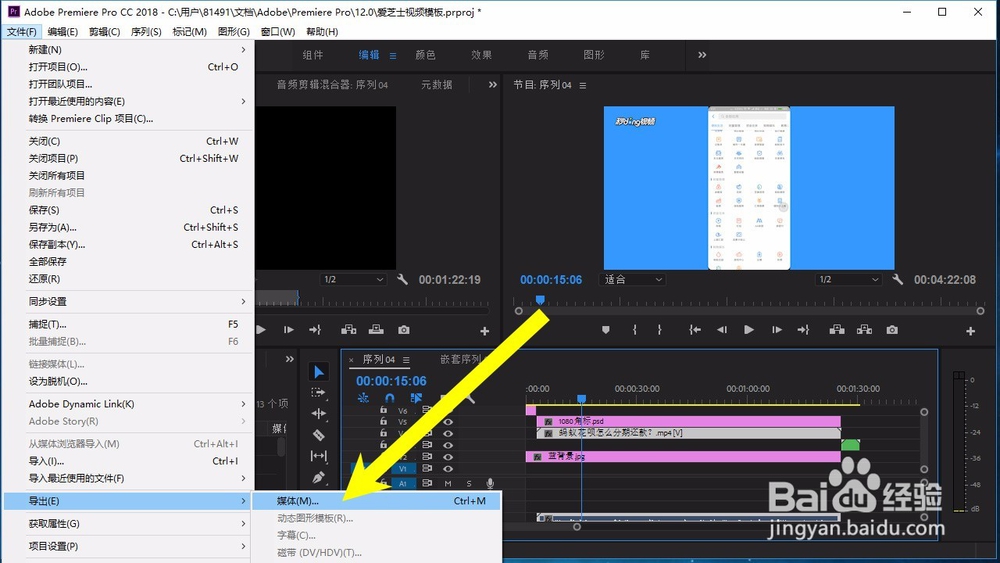The image size is (1000, 563).
Task: Export frame from Source monitor camera icon
Action: coord(404,330)
